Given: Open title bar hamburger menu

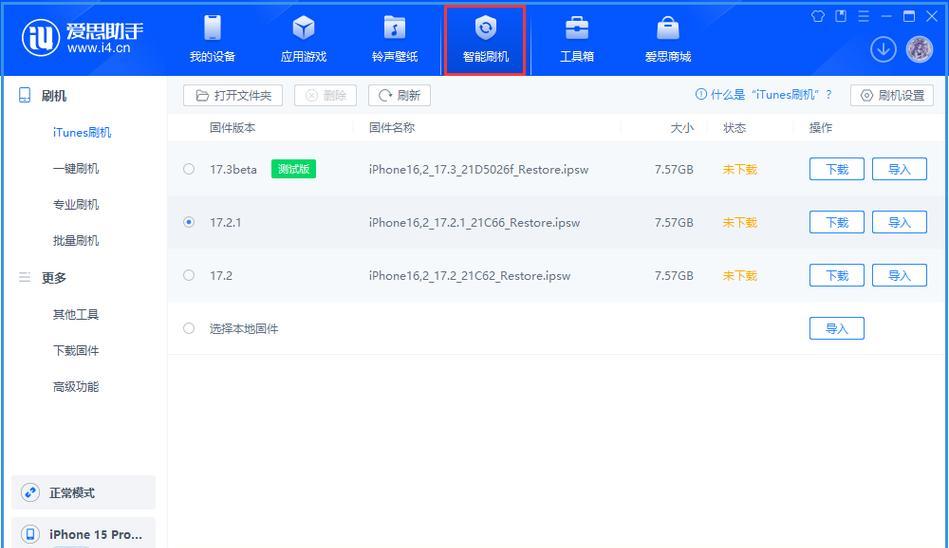Looking at the screenshot, I should coord(864,16).
